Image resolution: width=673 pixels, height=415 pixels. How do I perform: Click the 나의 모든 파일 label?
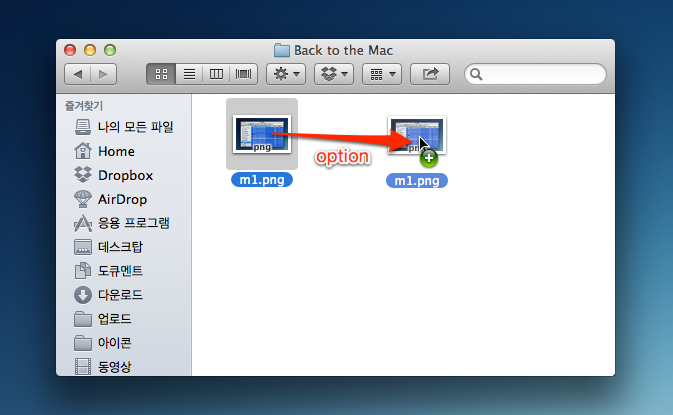tap(136, 127)
